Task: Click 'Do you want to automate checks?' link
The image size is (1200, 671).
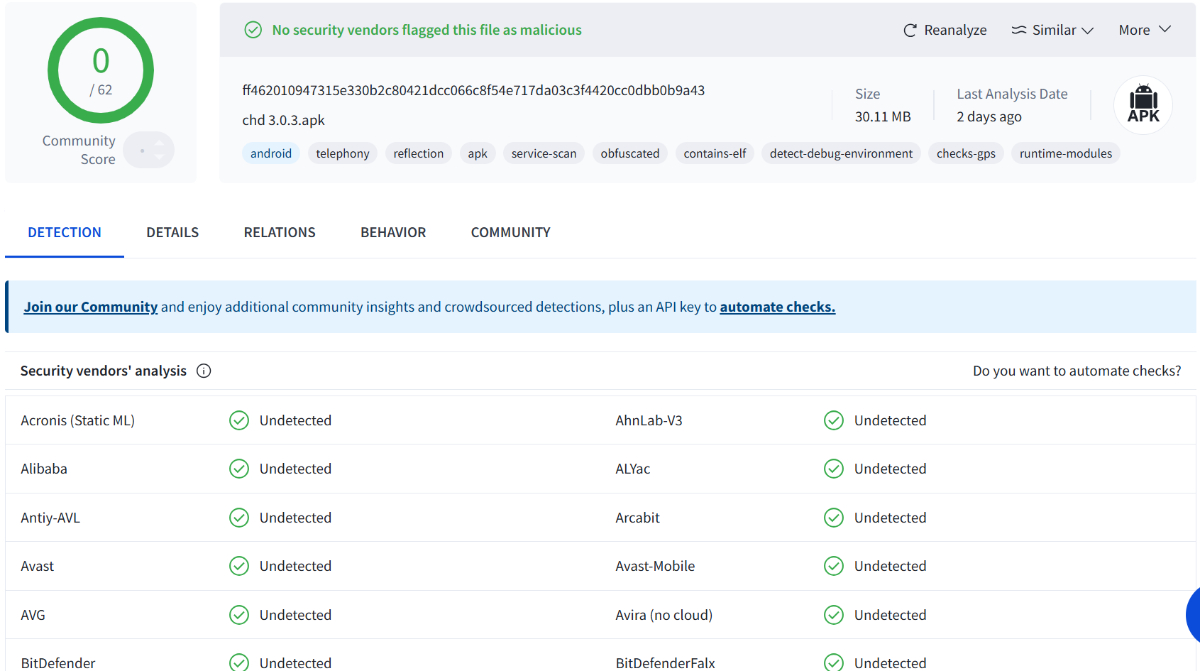Action: coord(1077,371)
